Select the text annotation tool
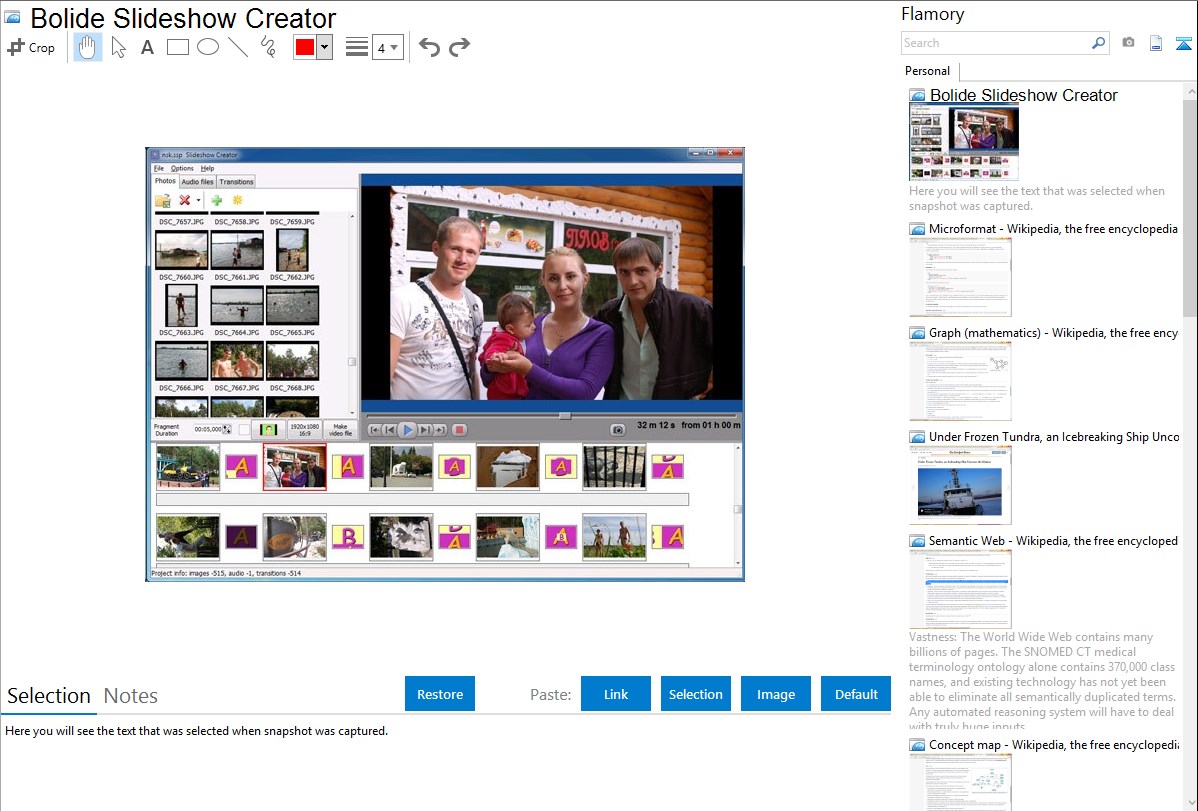Viewport: 1198px width, 811px height. (147, 47)
